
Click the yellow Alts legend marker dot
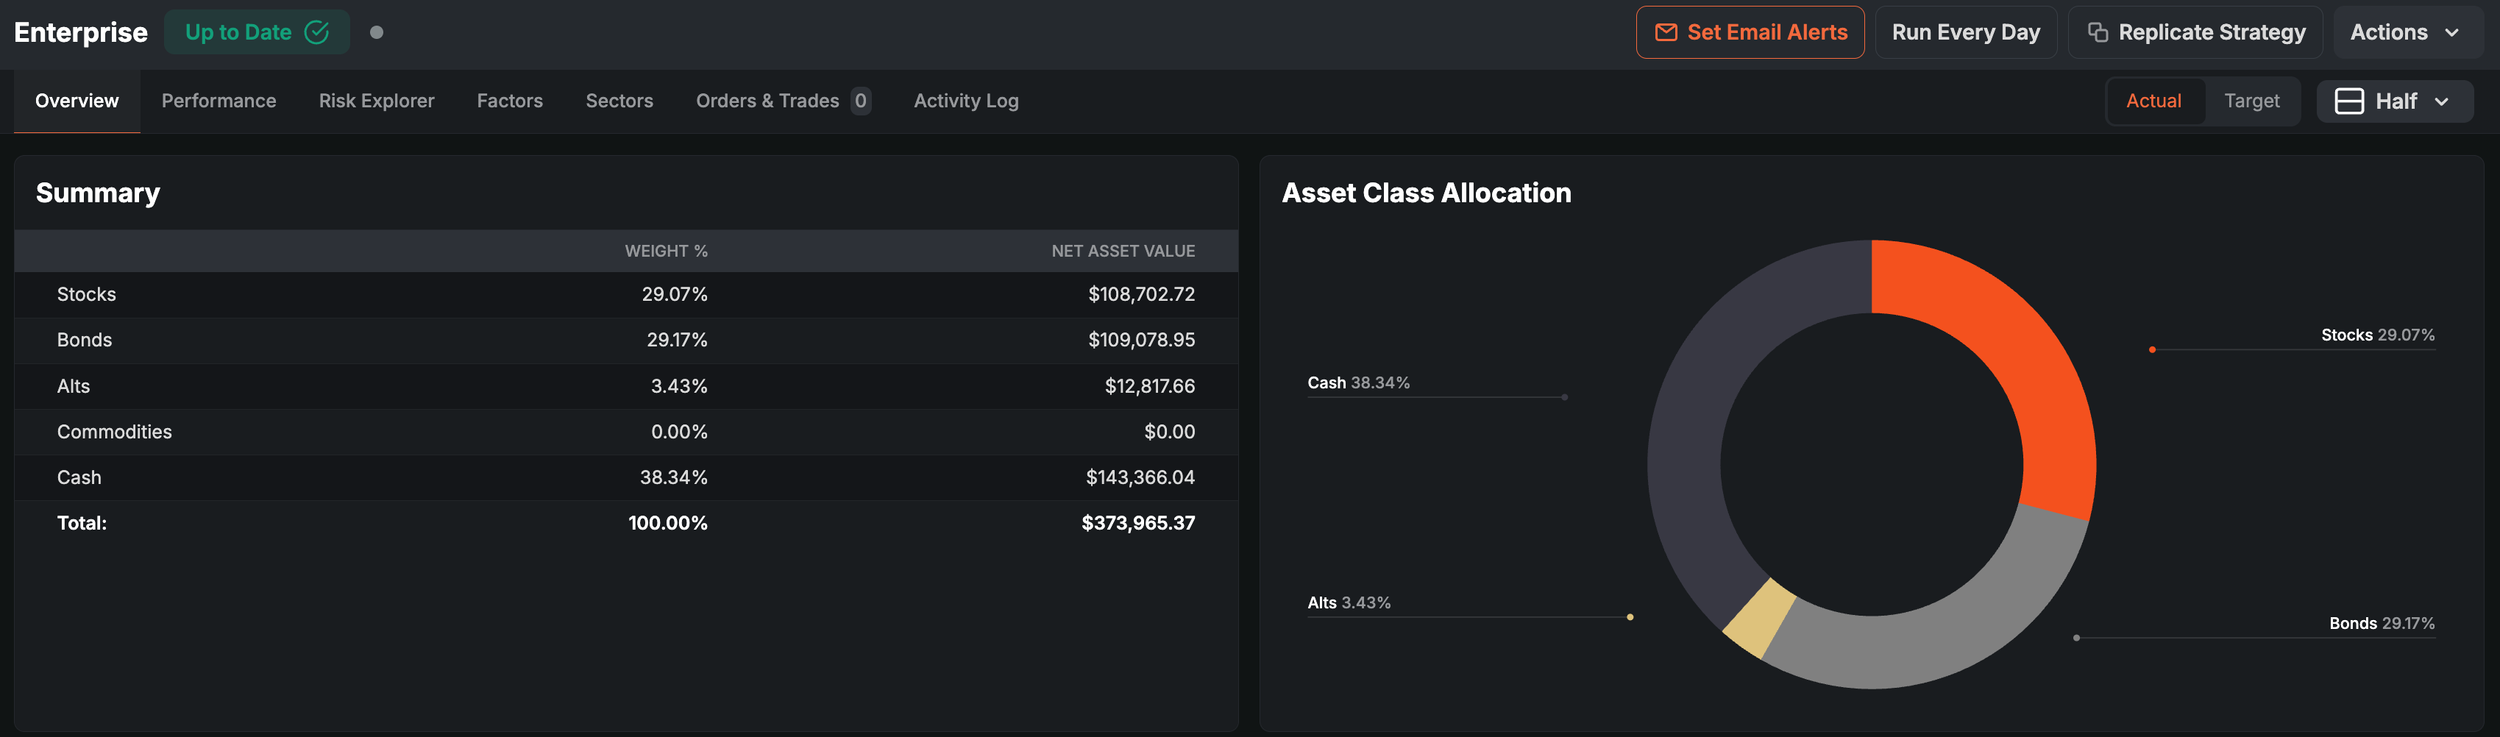(1630, 617)
